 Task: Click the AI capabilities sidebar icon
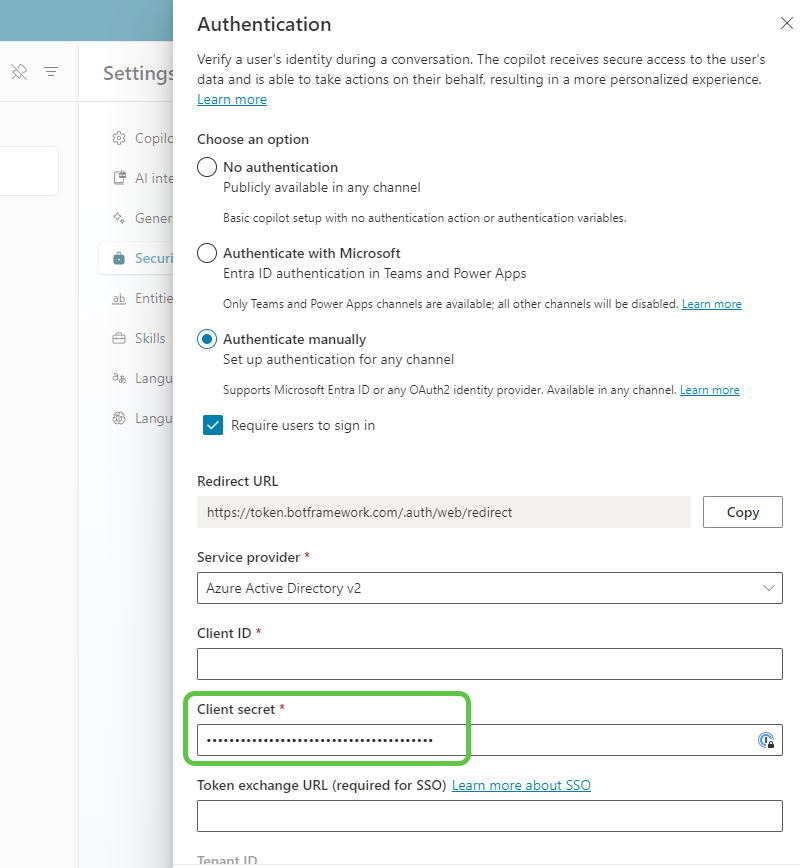(x=117, y=178)
